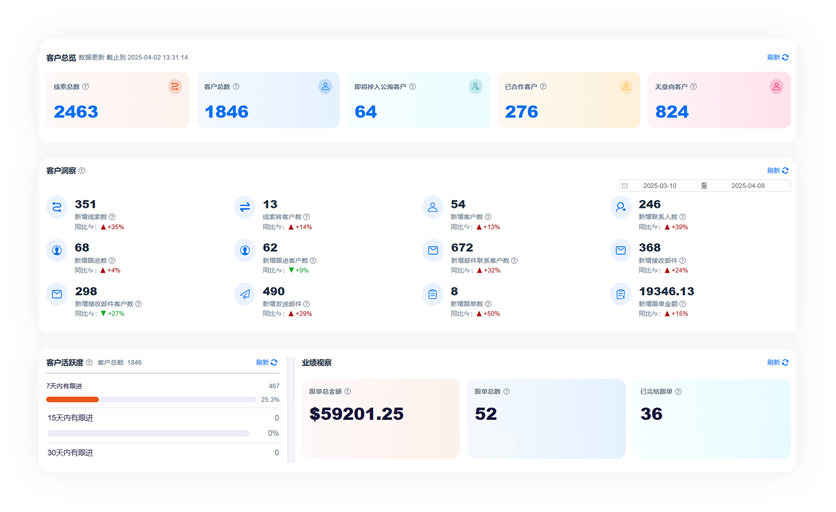Click the paper plane icon for 新增发送邮件
Image resolution: width=836 pixels, height=512 pixels.
pyautogui.click(x=245, y=294)
